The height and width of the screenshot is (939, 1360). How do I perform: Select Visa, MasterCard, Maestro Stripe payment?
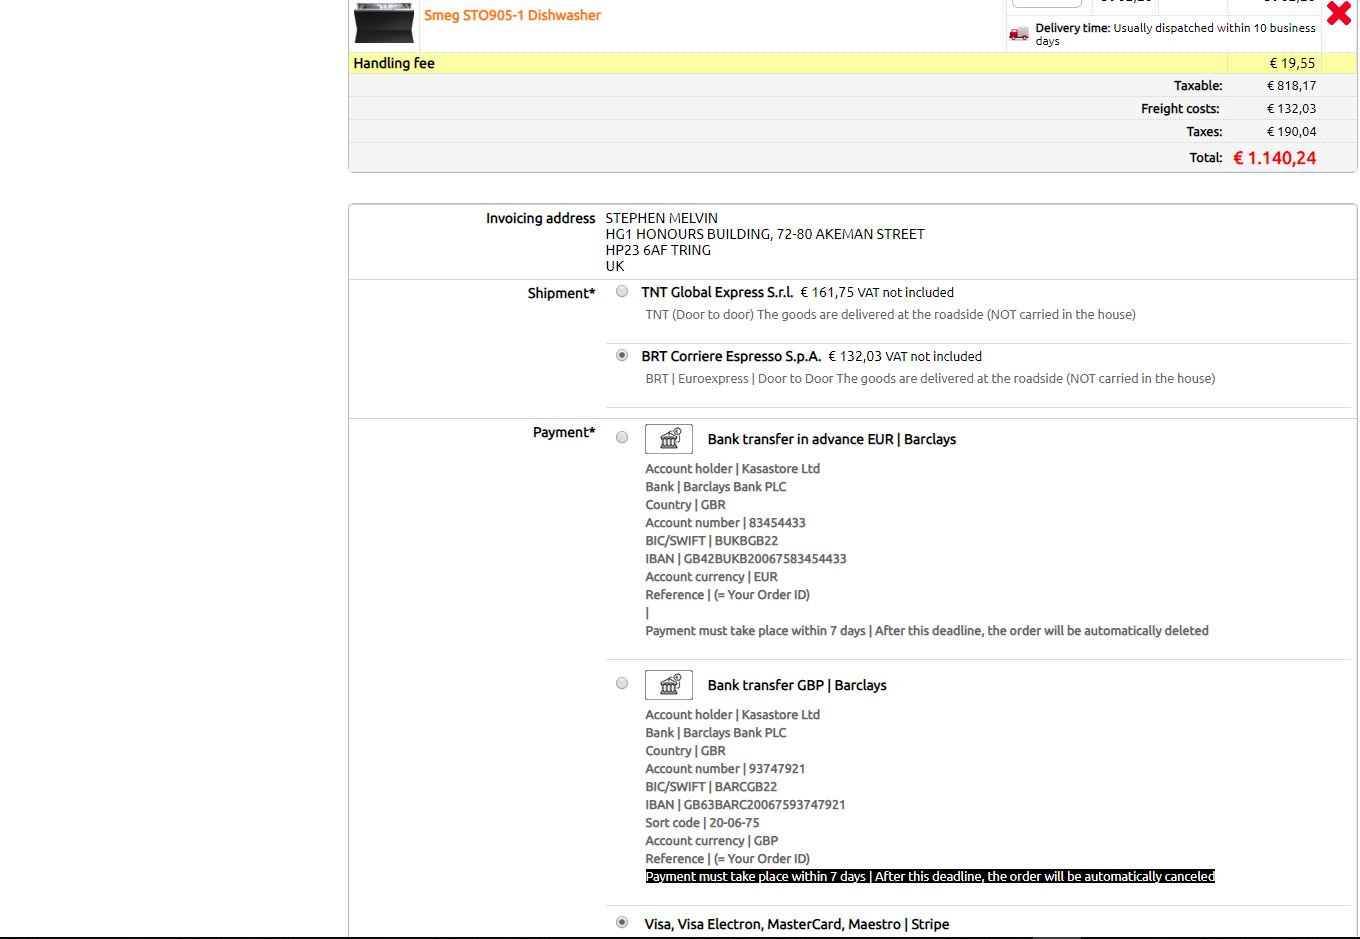point(622,923)
